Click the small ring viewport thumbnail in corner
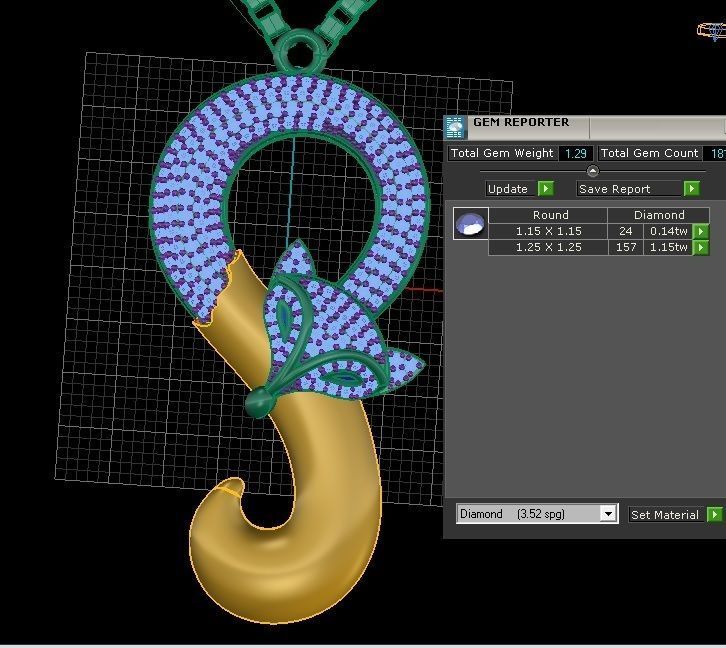The width and height of the screenshot is (726, 648). [711, 31]
